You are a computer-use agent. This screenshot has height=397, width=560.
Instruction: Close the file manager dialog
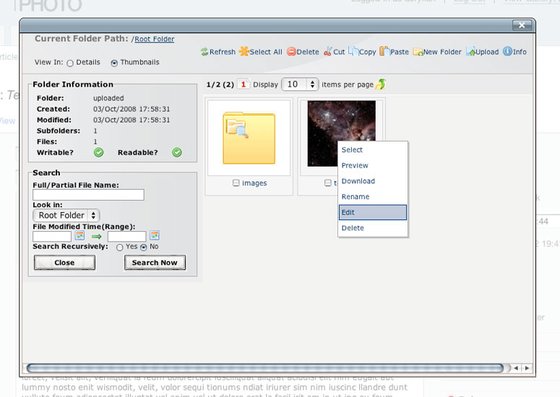click(x=522, y=25)
